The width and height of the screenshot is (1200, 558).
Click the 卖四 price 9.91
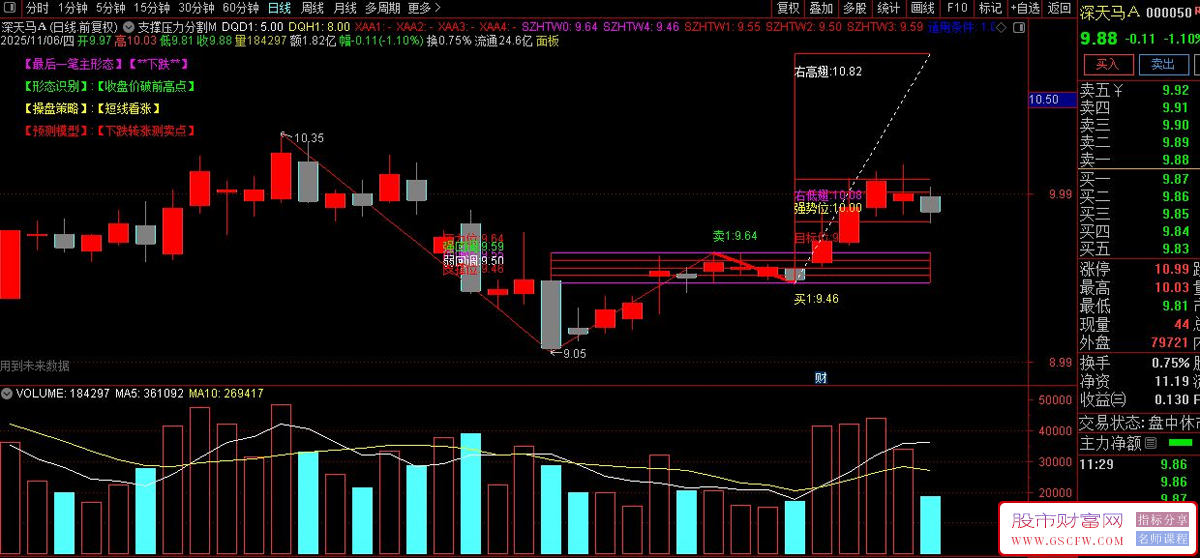point(1175,108)
